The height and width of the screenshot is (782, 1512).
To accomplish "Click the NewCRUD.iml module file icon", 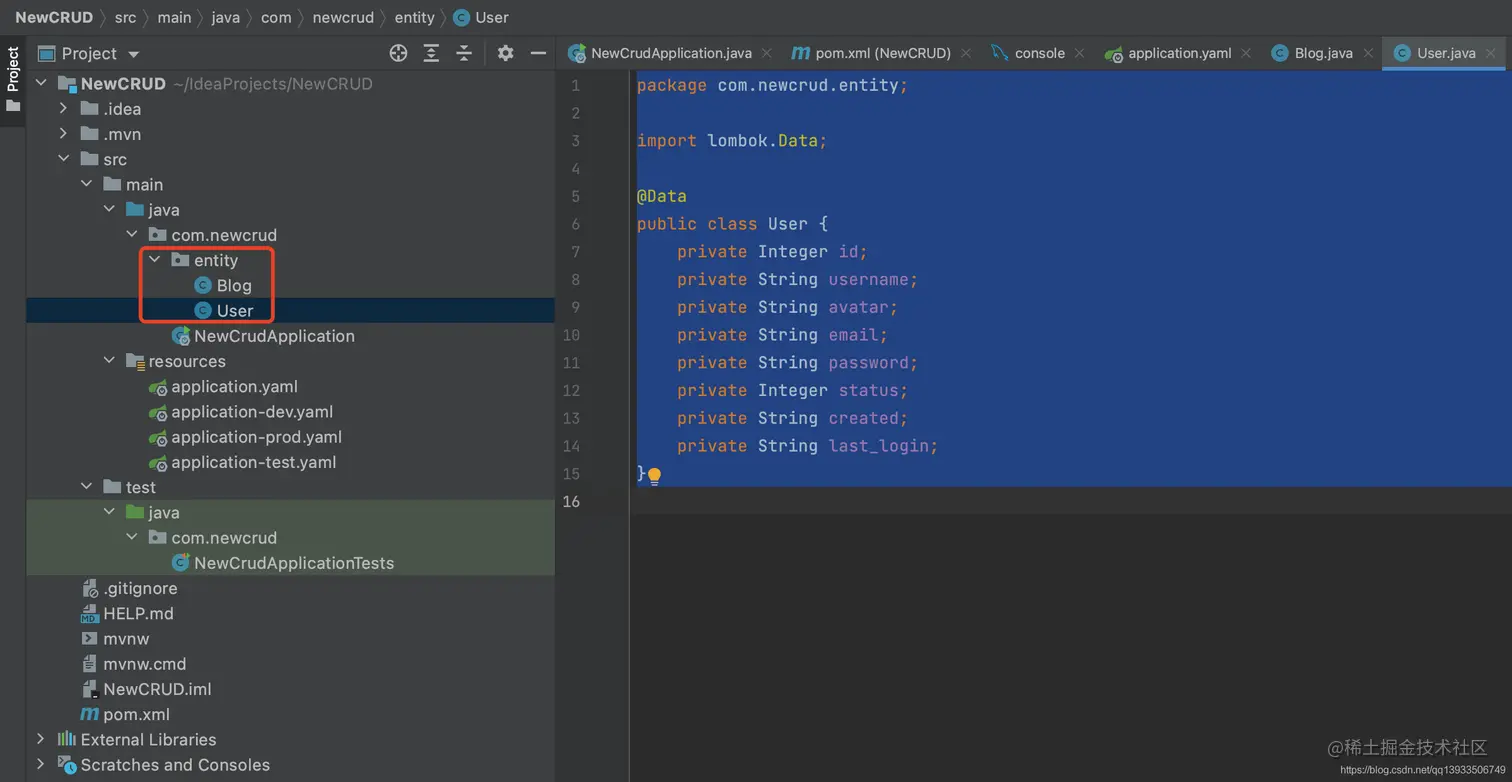I will (90, 689).
